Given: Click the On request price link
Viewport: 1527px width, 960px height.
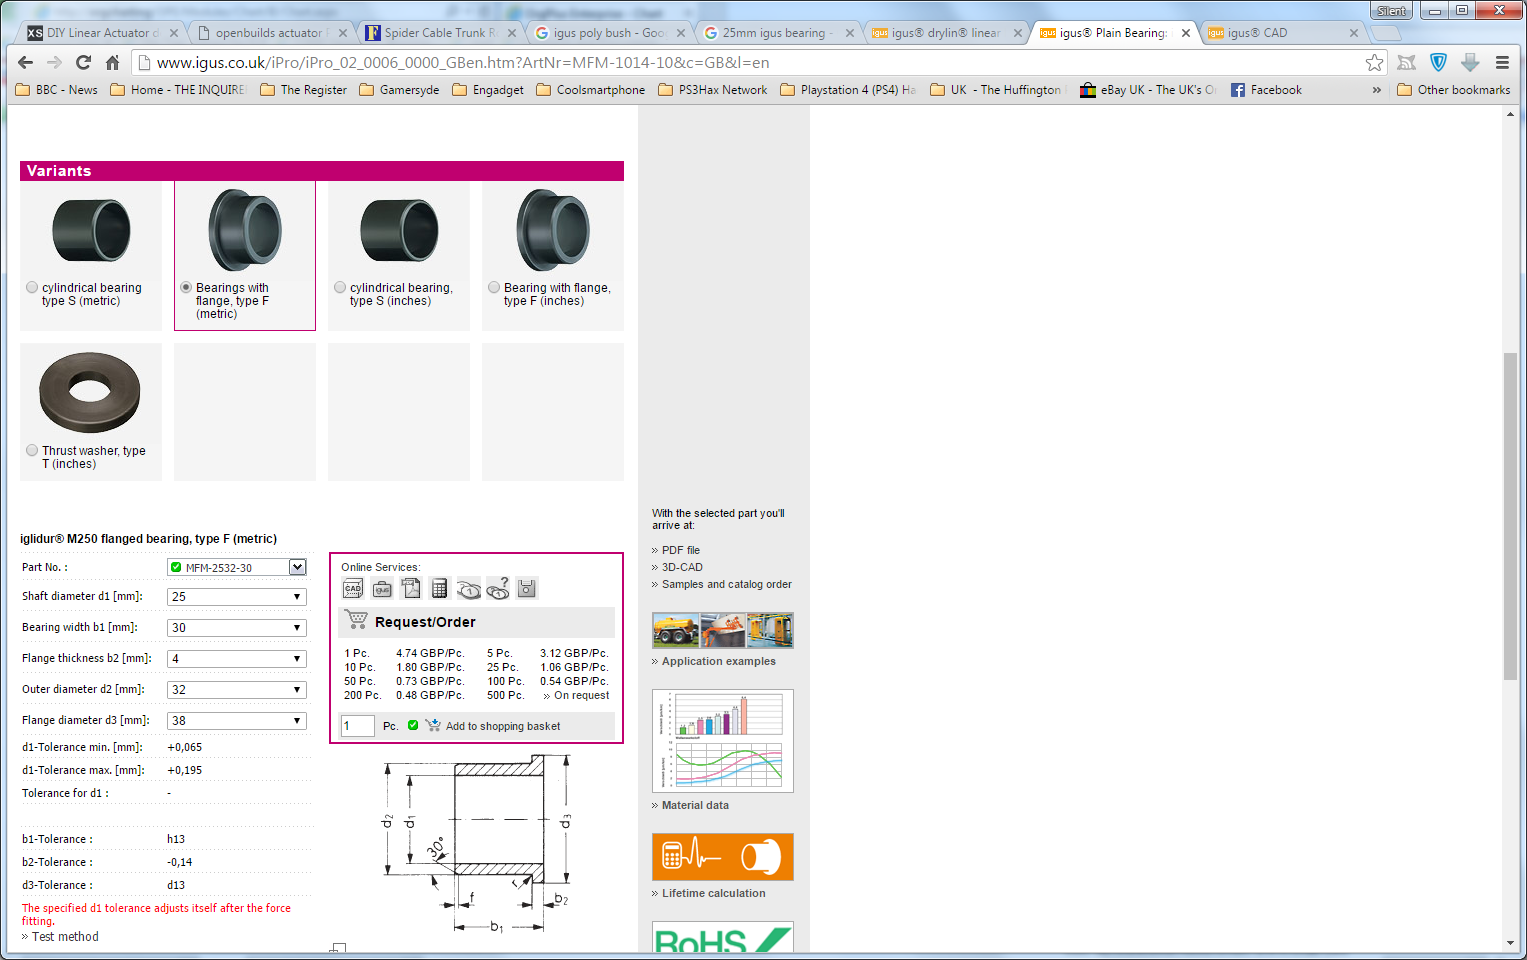Looking at the screenshot, I should click(581, 695).
